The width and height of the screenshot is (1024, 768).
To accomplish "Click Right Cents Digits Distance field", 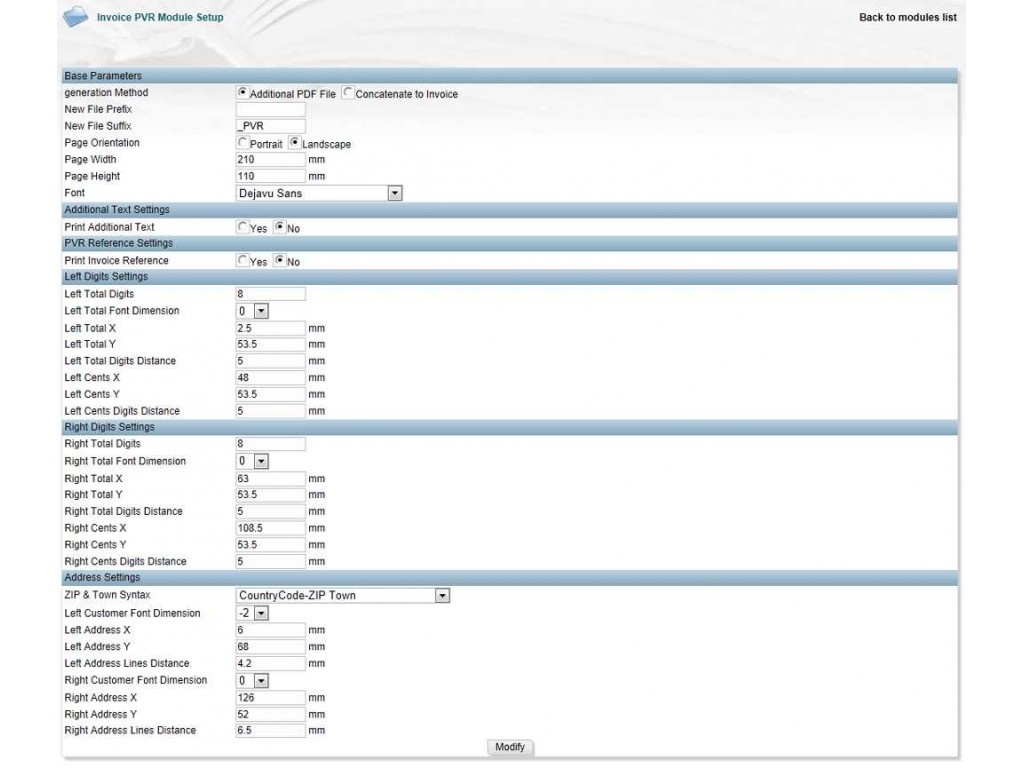I will click(270, 562).
